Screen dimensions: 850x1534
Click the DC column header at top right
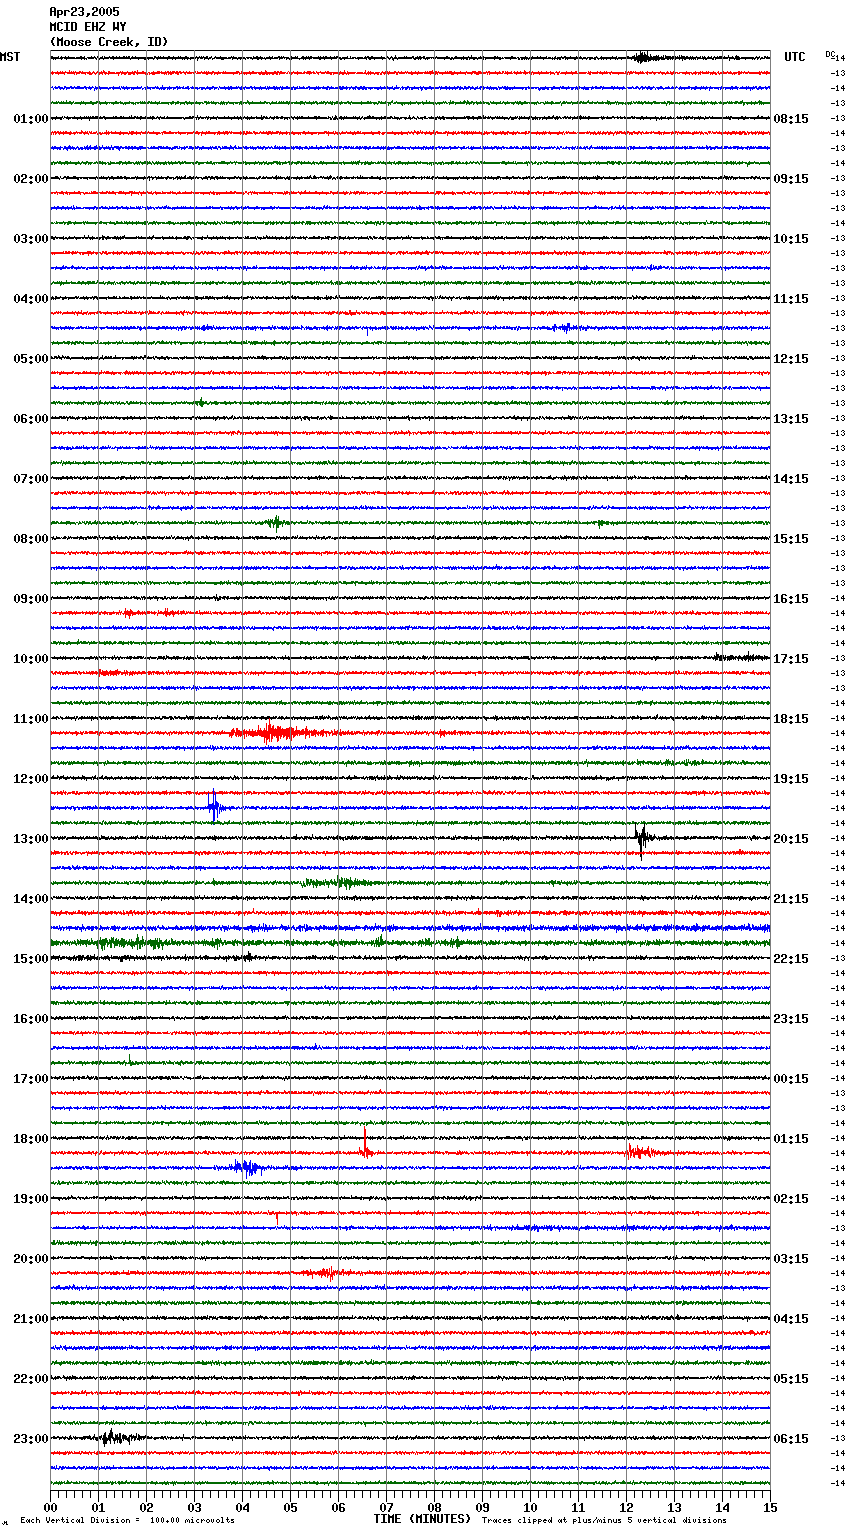830,54
